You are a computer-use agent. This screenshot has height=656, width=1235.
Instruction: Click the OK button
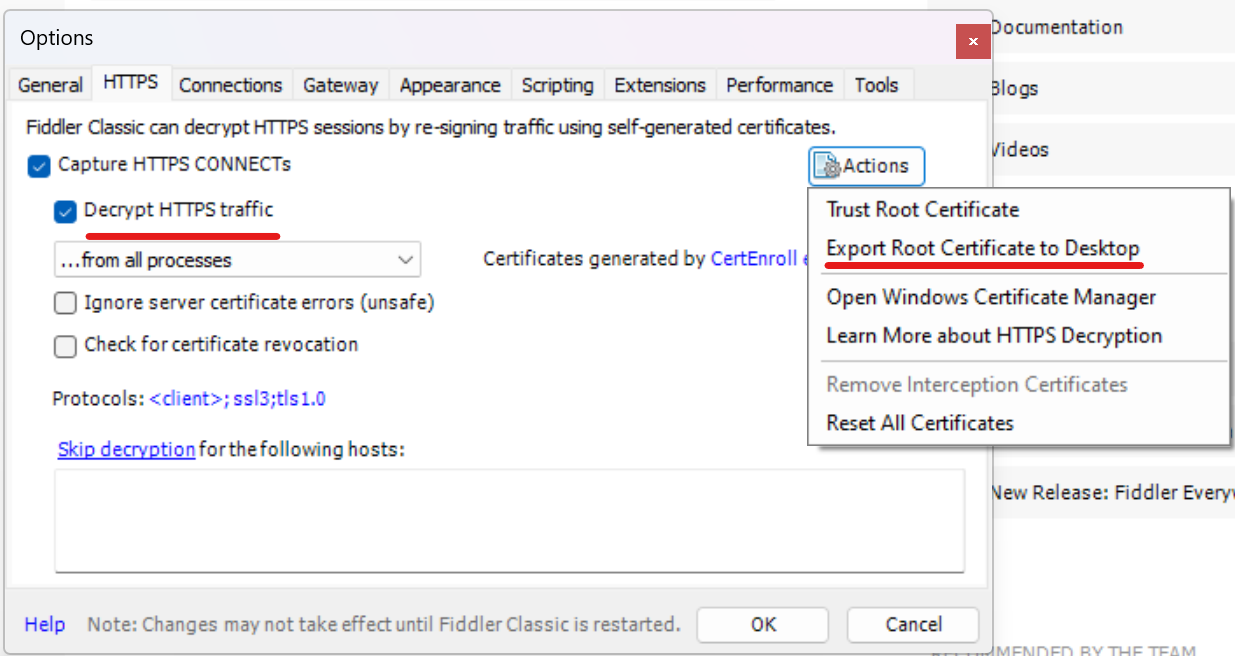pyautogui.click(x=763, y=624)
